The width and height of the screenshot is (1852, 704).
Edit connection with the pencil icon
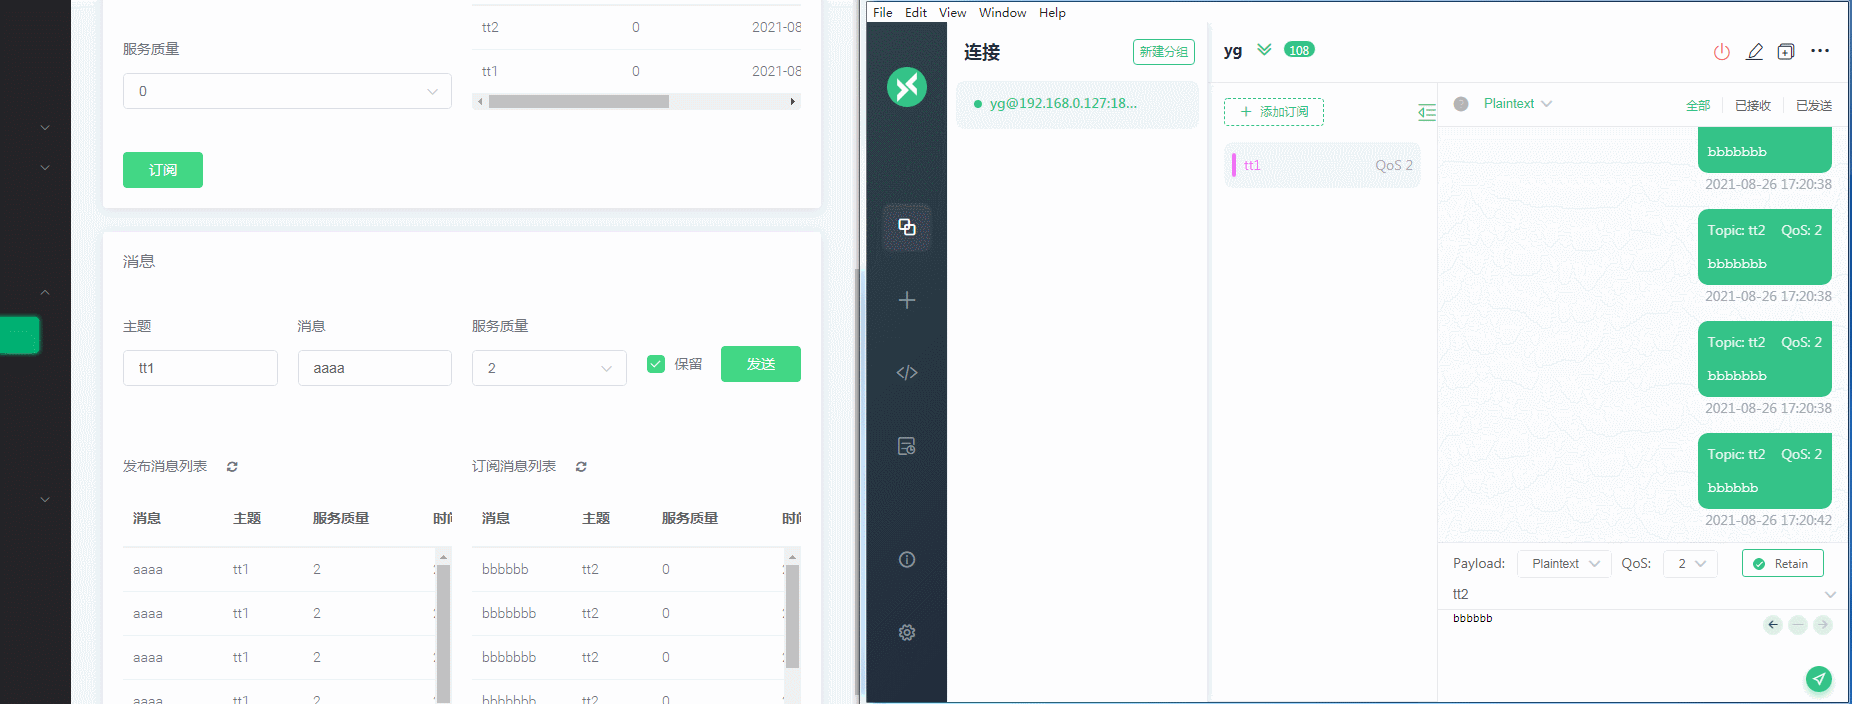(x=1754, y=51)
